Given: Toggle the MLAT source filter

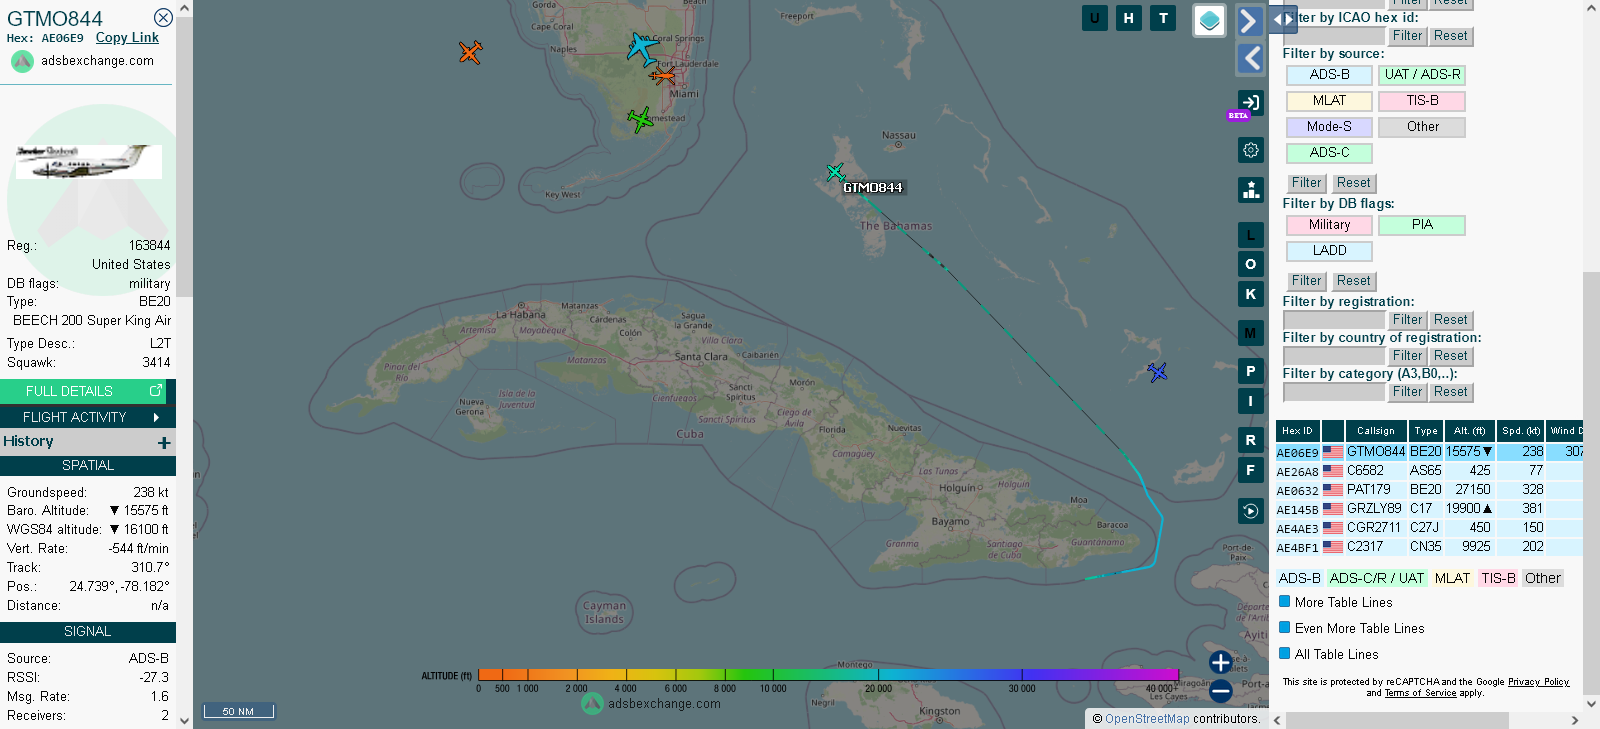Looking at the screenshot, I should pyautogui.click(x=1329, y=101).
